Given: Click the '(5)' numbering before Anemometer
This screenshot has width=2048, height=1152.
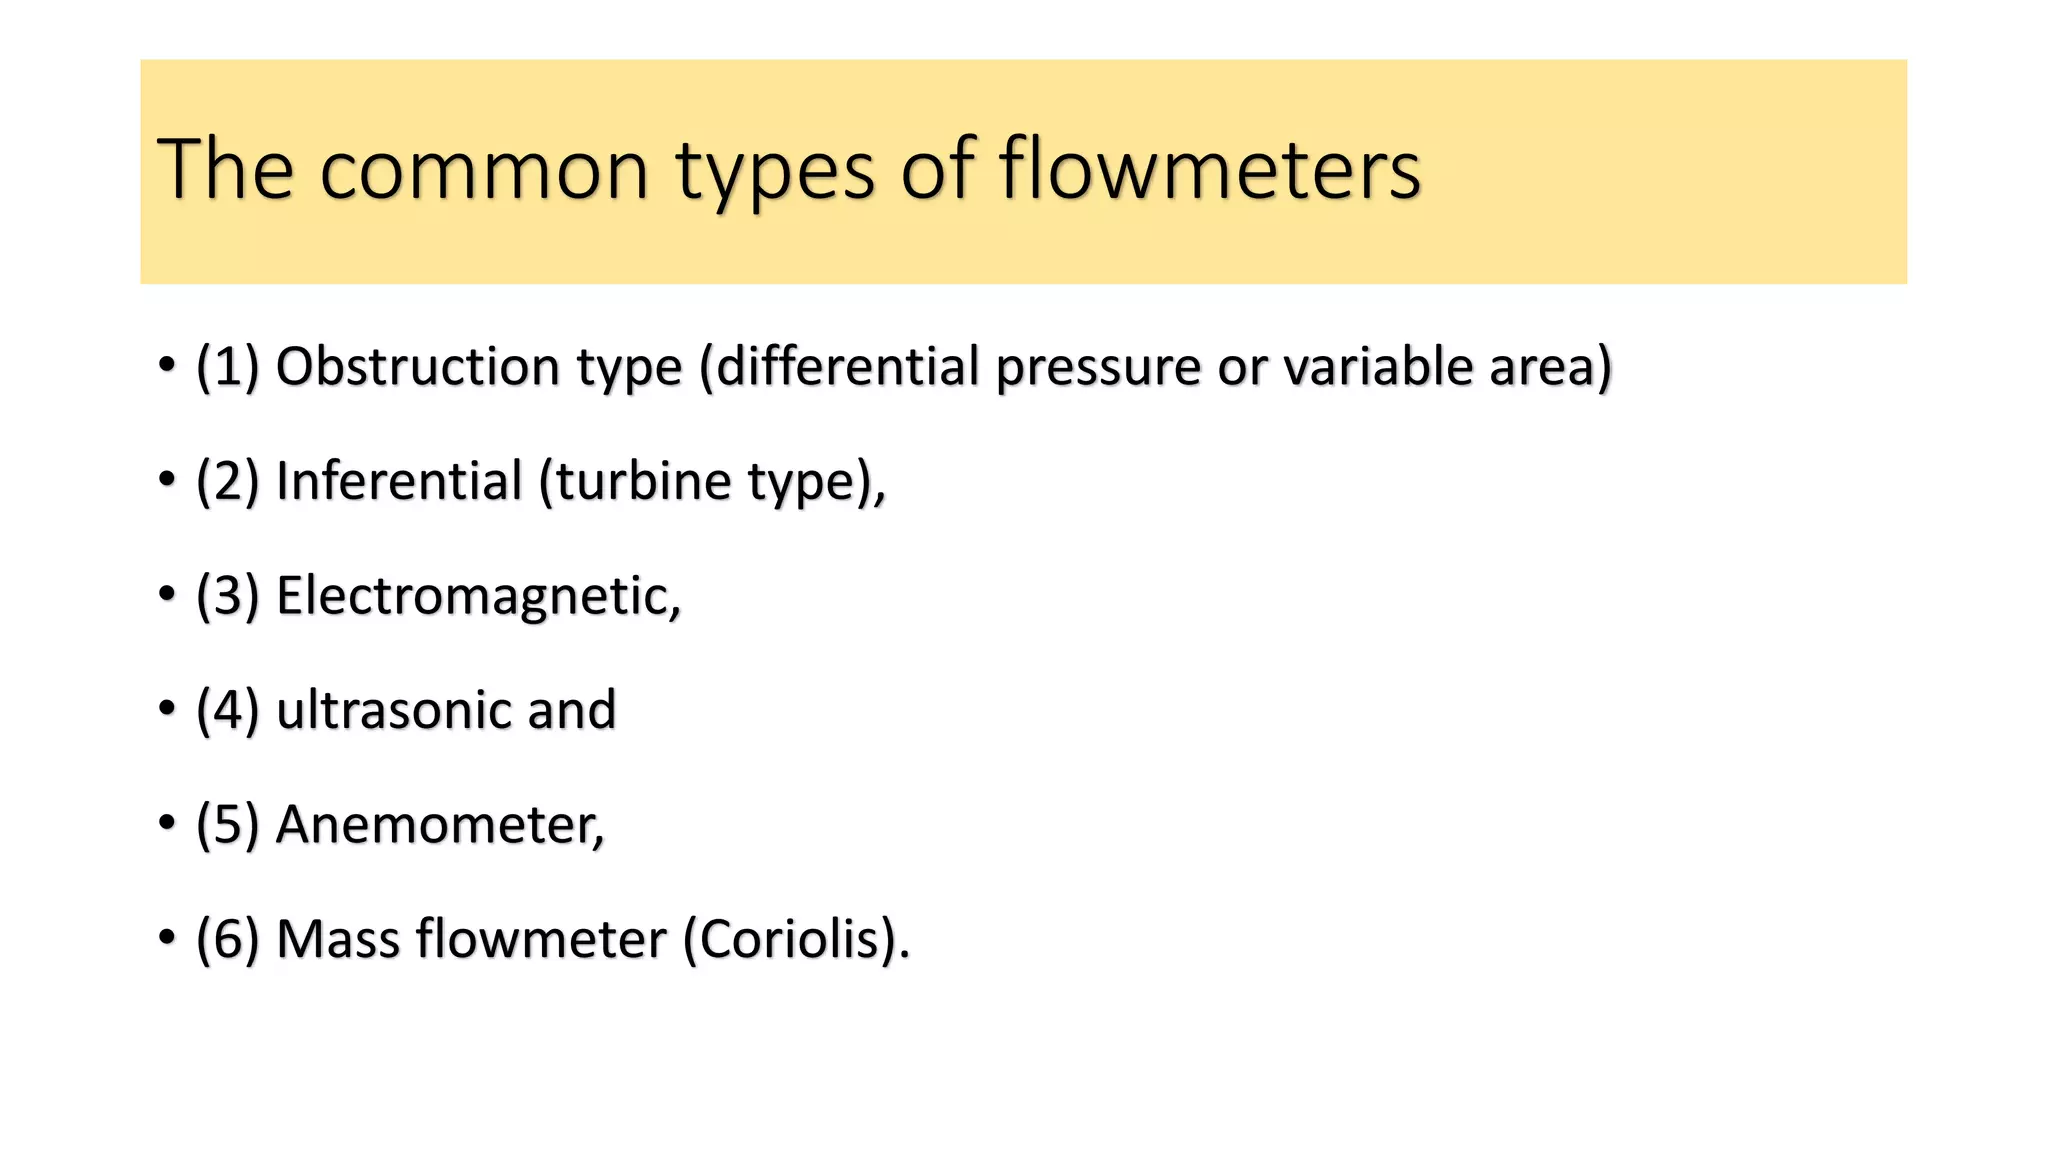Looking at the screenshot, I should (228, 825).
